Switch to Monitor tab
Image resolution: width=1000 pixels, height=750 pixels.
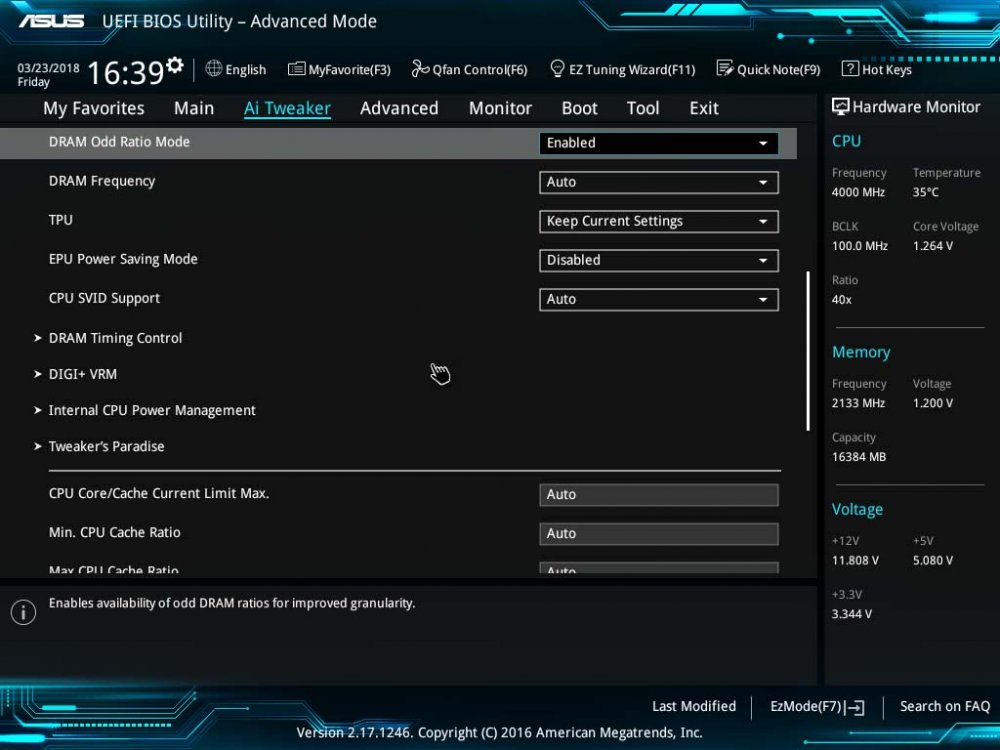[x=500, y=108]
